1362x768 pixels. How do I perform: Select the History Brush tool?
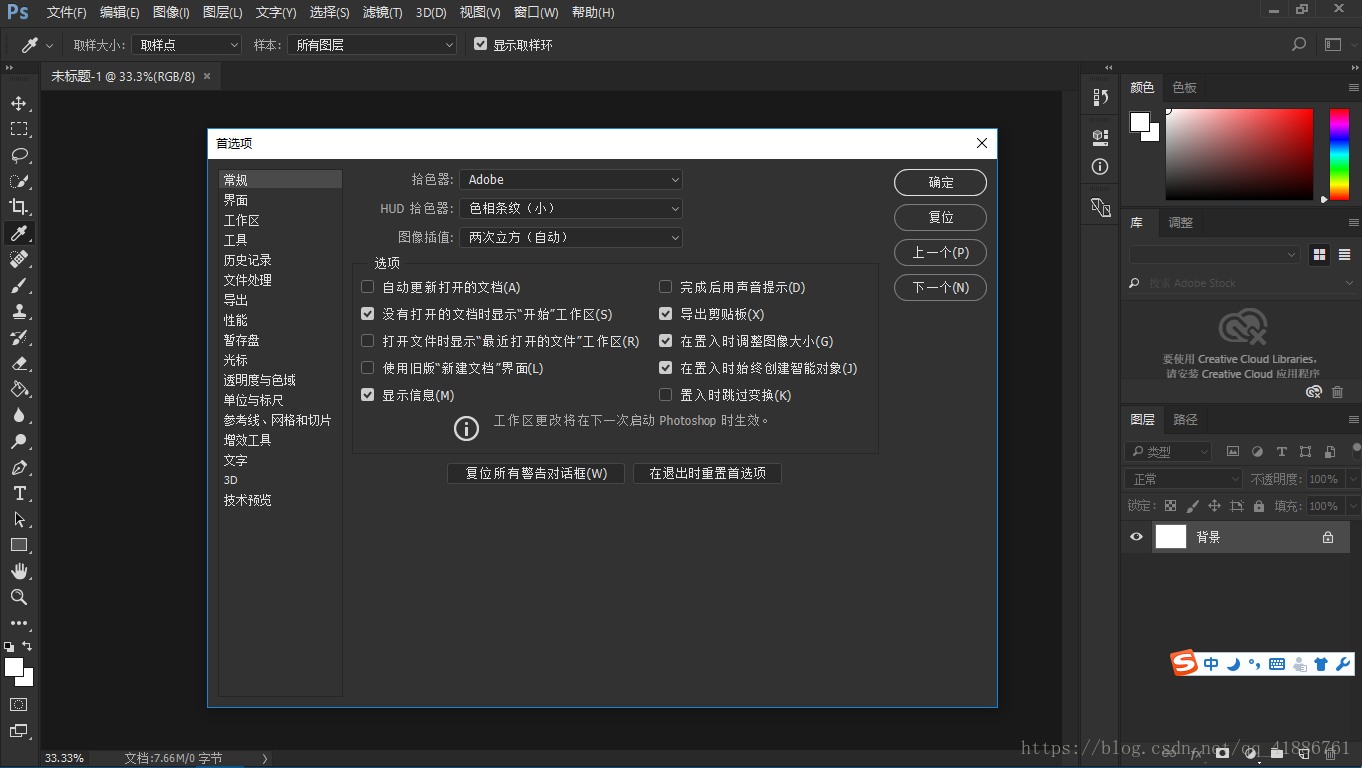coord(19,337)
